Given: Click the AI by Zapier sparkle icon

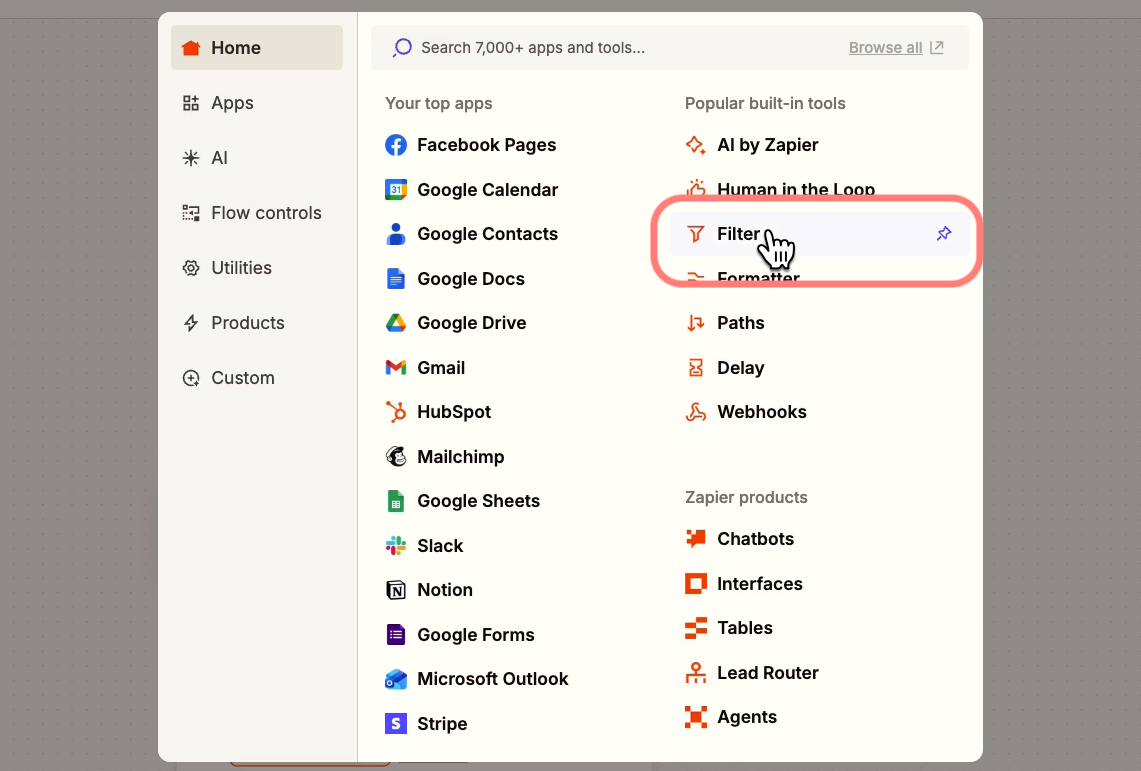Looking at the screenshot, I should [x=696, y=145].
